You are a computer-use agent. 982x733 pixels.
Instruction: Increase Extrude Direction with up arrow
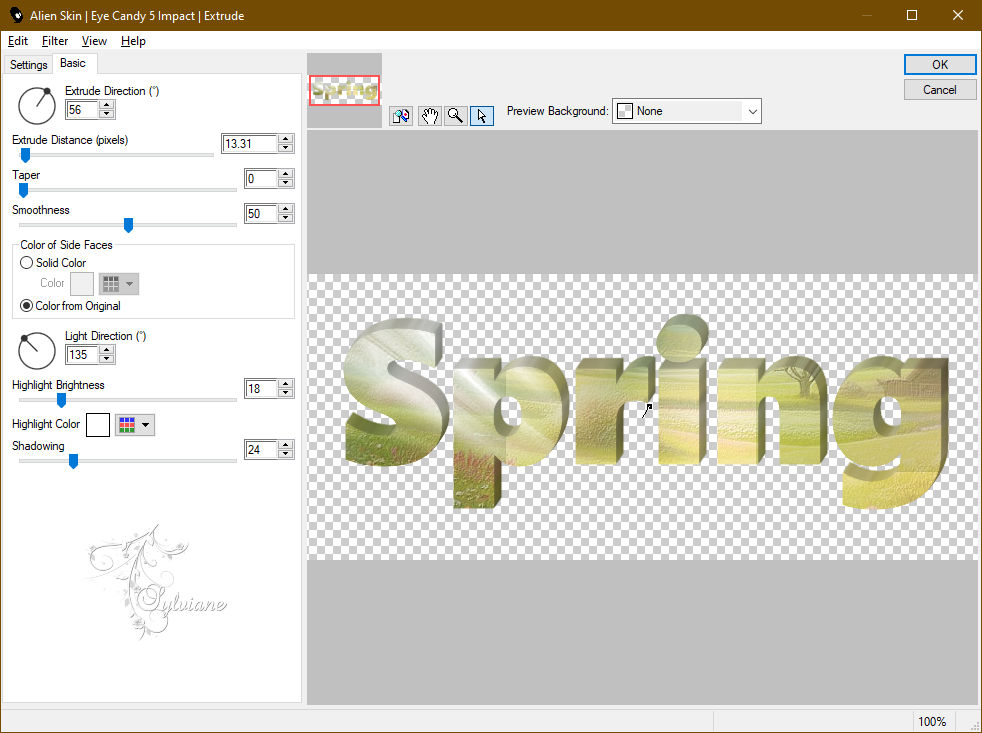(x=107, y=105)
